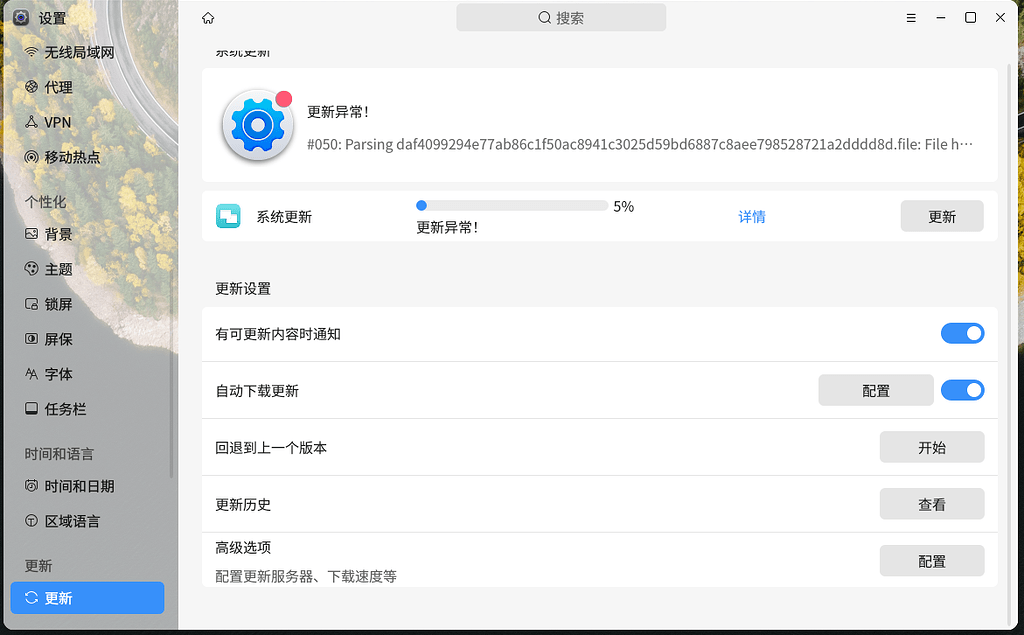The width and height of the screenshot is (1024, 635).
Task: Click the 区域语言 region icon
Action: coord(31,521)
